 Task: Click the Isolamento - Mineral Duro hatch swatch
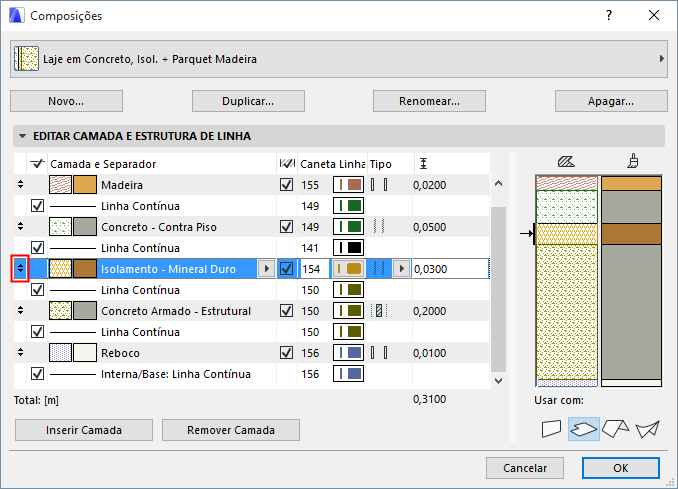pyautogui.click(x=61, y=268)
